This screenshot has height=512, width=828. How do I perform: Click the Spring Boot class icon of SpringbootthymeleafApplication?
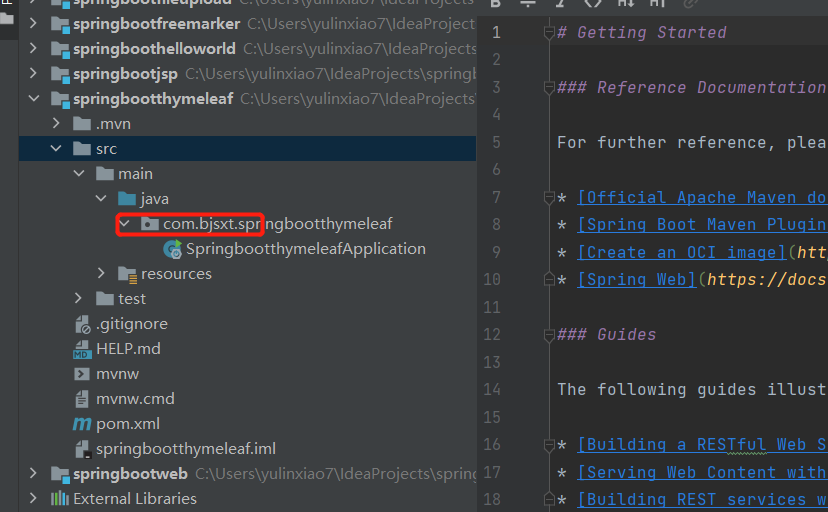click(x=173, y=249)
